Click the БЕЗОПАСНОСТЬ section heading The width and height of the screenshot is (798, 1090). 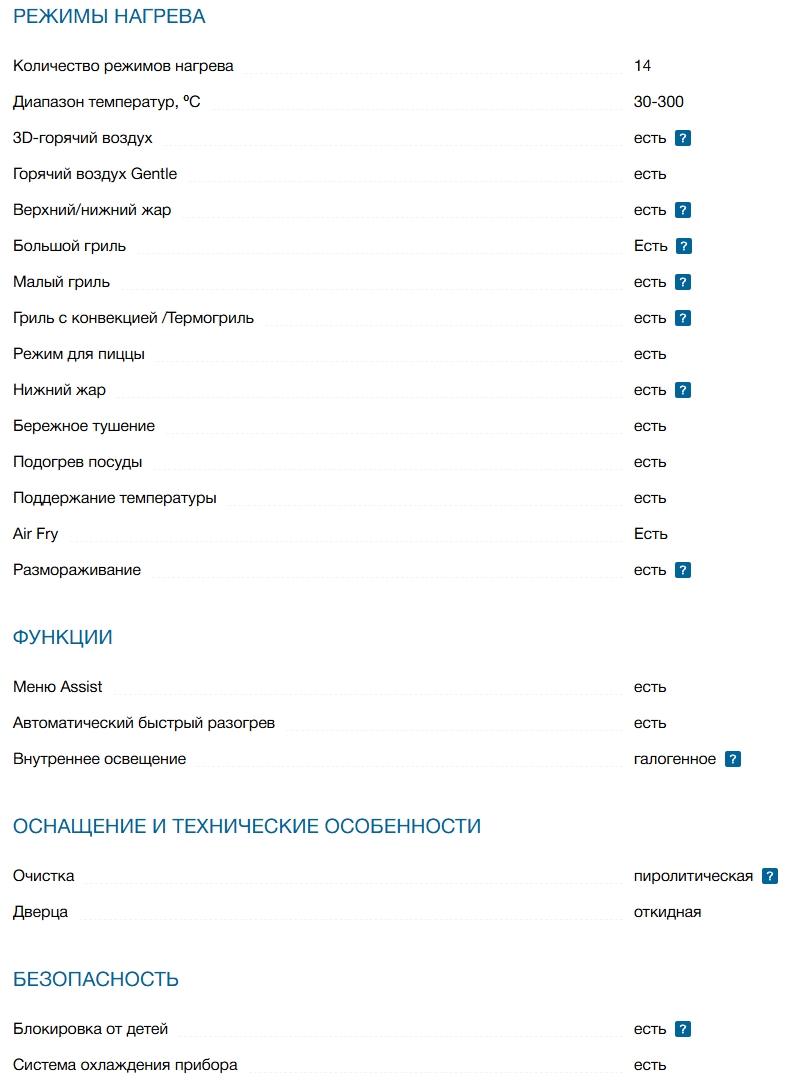coord(96,979)
